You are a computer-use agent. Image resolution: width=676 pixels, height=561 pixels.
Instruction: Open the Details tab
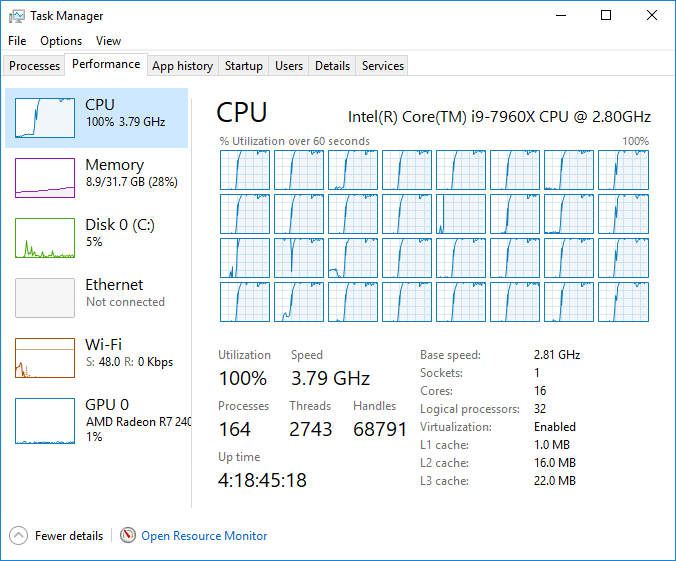pyautogui.click(x=332, y=66)
